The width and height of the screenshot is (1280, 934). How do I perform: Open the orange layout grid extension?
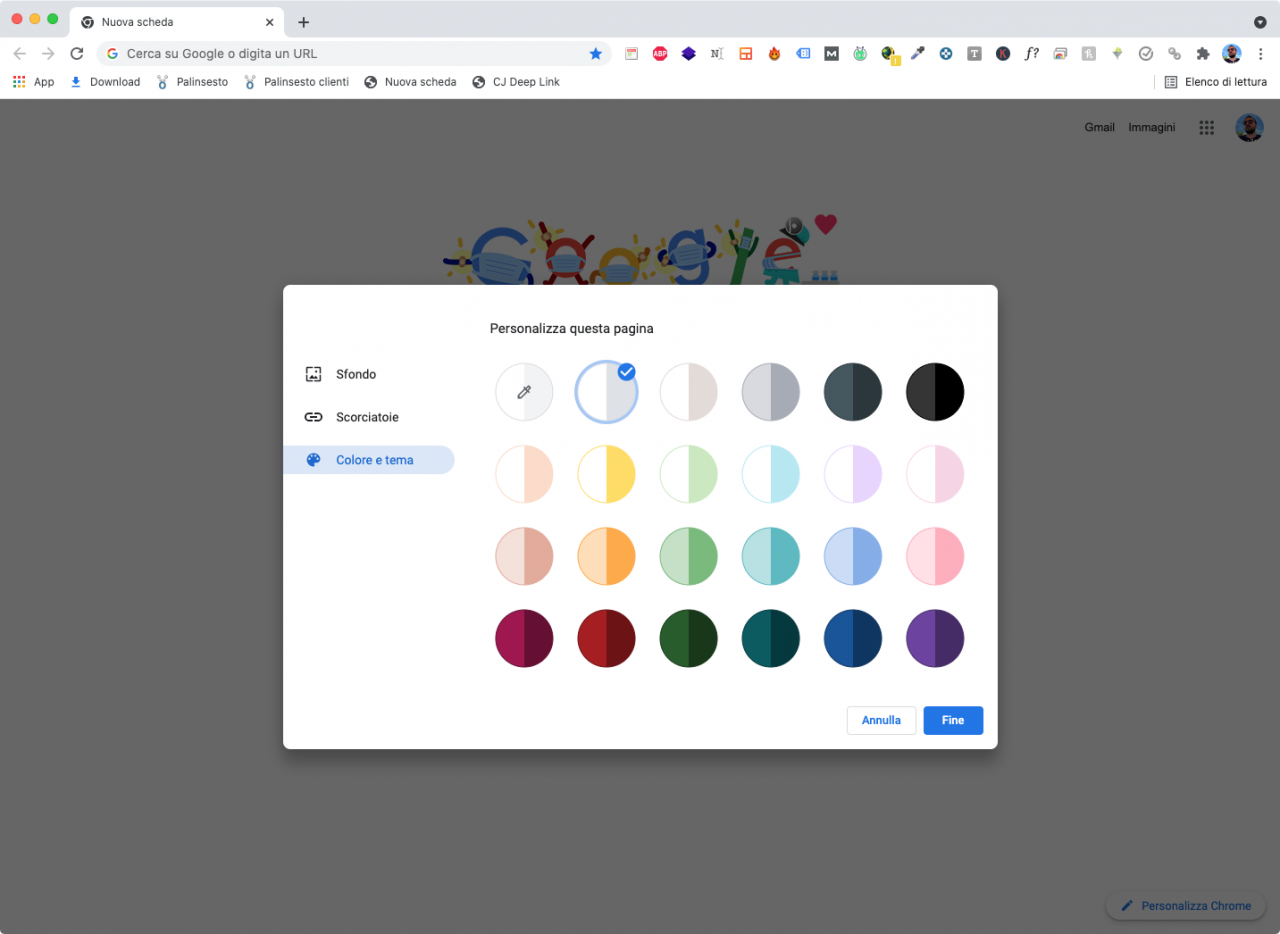746,54
